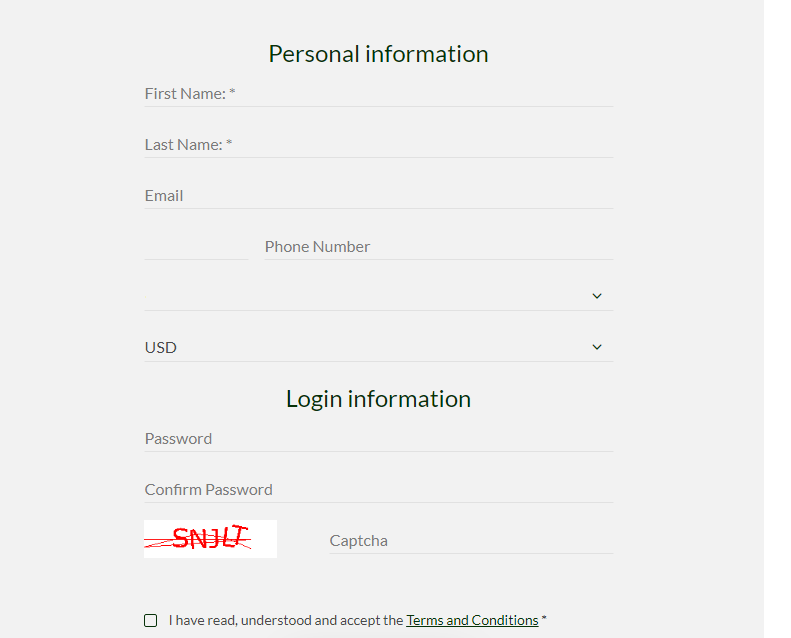Click the Login information heading

[378, 399]
